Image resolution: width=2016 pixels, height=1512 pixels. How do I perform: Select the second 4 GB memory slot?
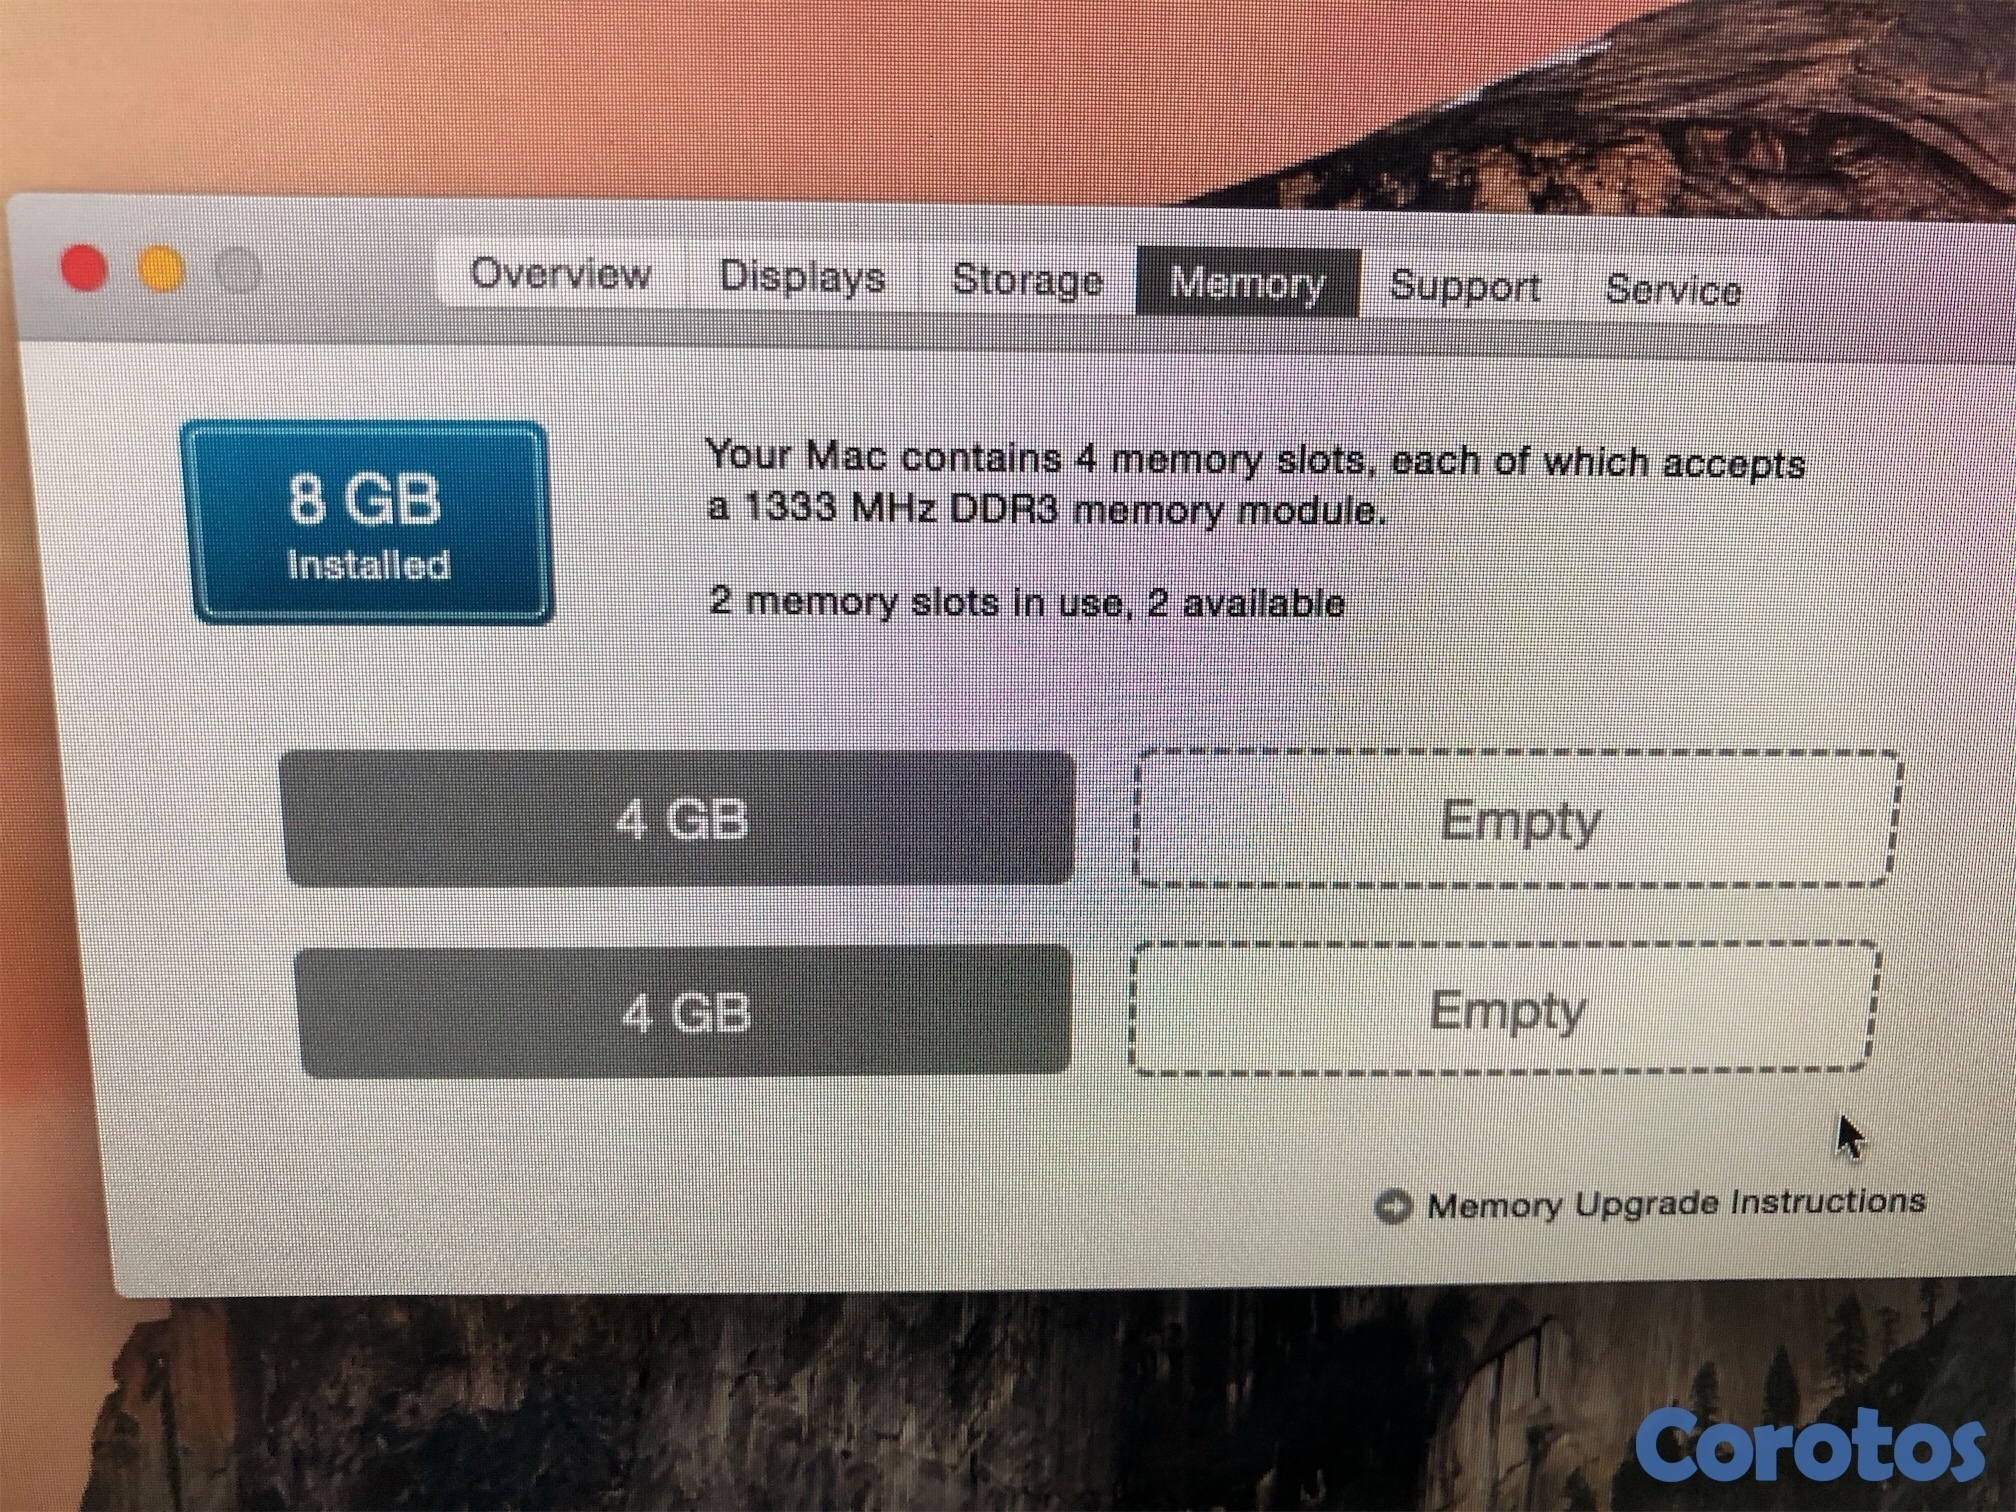(x=685, y=1012)
